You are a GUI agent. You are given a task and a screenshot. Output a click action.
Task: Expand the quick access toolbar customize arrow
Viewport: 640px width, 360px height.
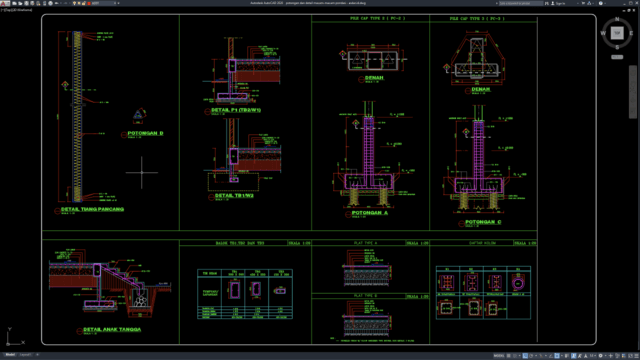118,3
